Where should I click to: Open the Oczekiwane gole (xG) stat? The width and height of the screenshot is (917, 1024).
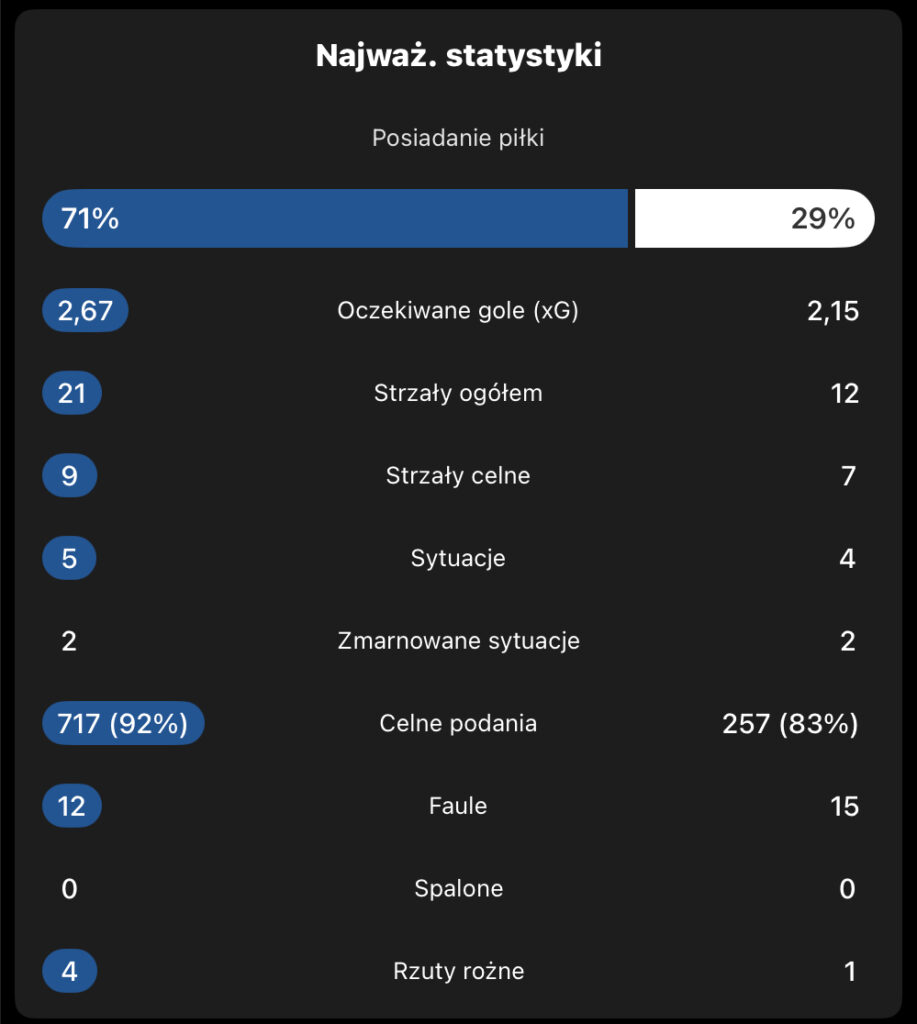click(x=458, y=311)
